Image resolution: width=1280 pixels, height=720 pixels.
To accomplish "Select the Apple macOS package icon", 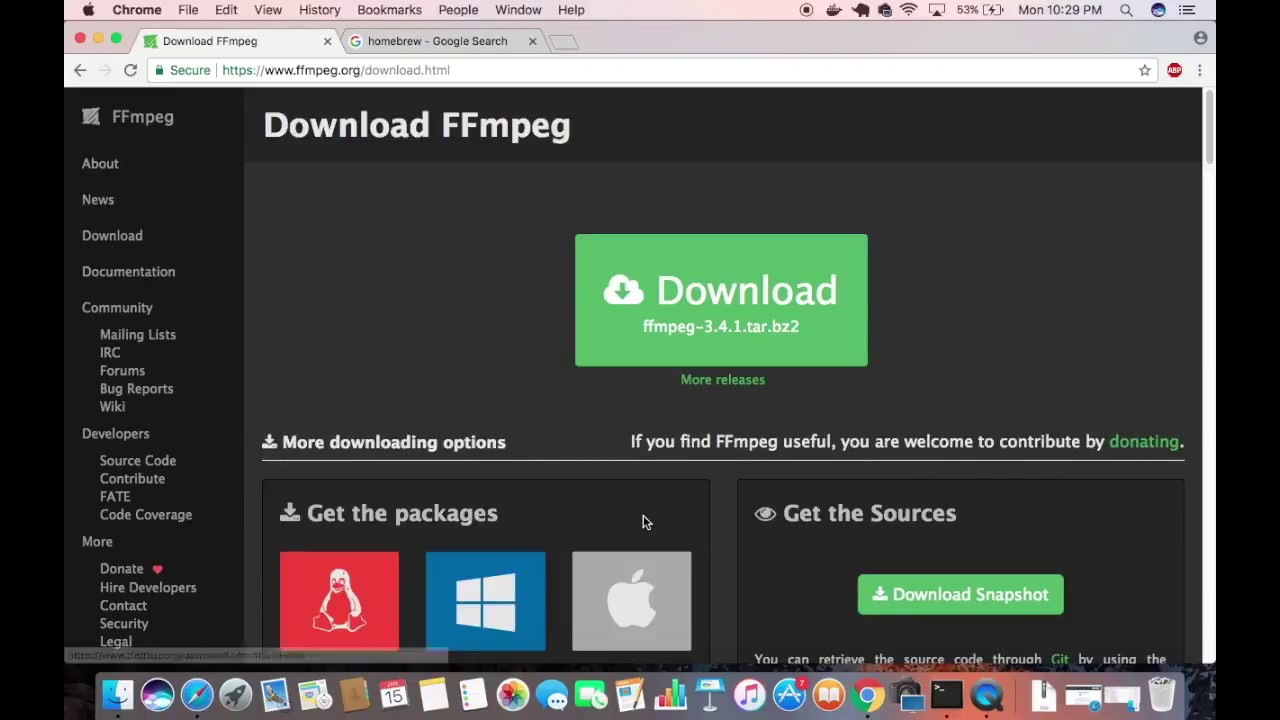I will tap(631, 600).
